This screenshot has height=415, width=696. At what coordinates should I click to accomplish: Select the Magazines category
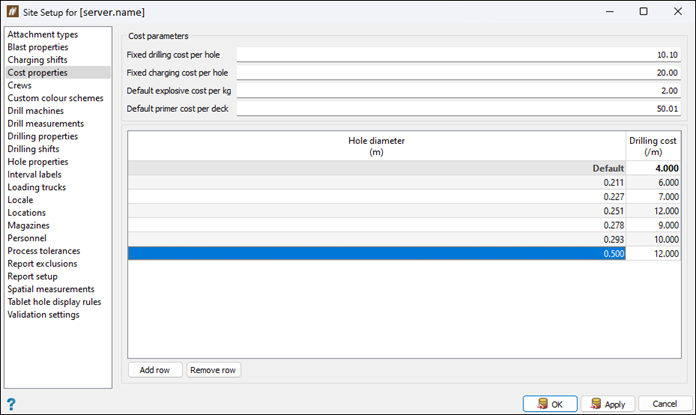(x=29, y=226)
